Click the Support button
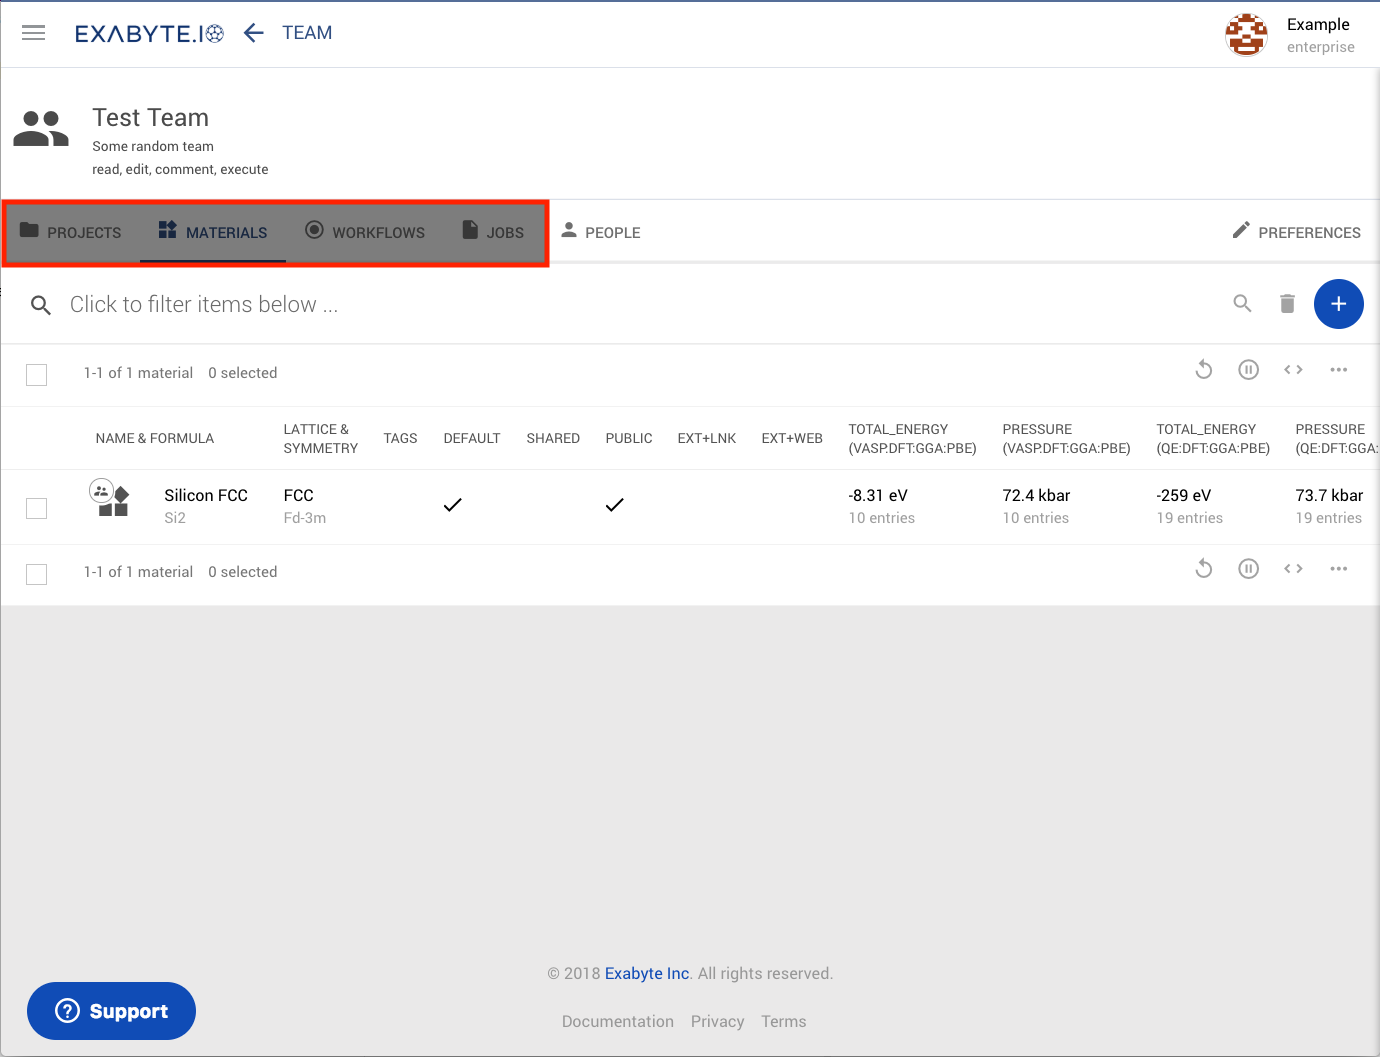 [111, 1011]
